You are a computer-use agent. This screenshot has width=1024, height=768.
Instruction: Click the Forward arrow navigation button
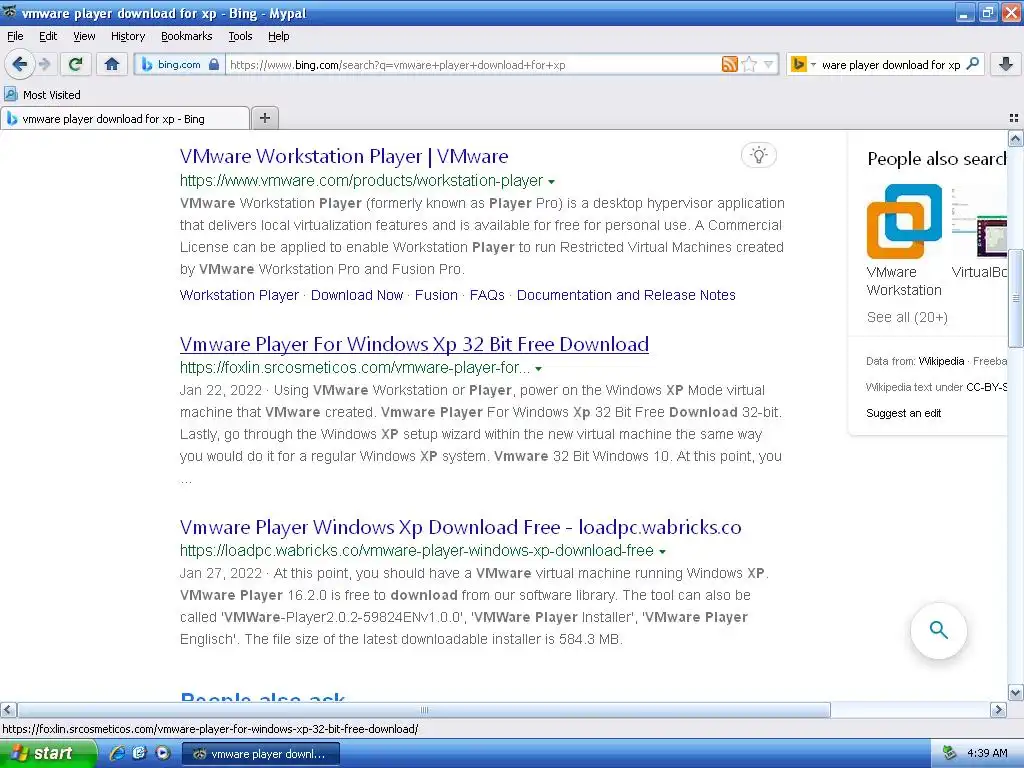[44, 64]
